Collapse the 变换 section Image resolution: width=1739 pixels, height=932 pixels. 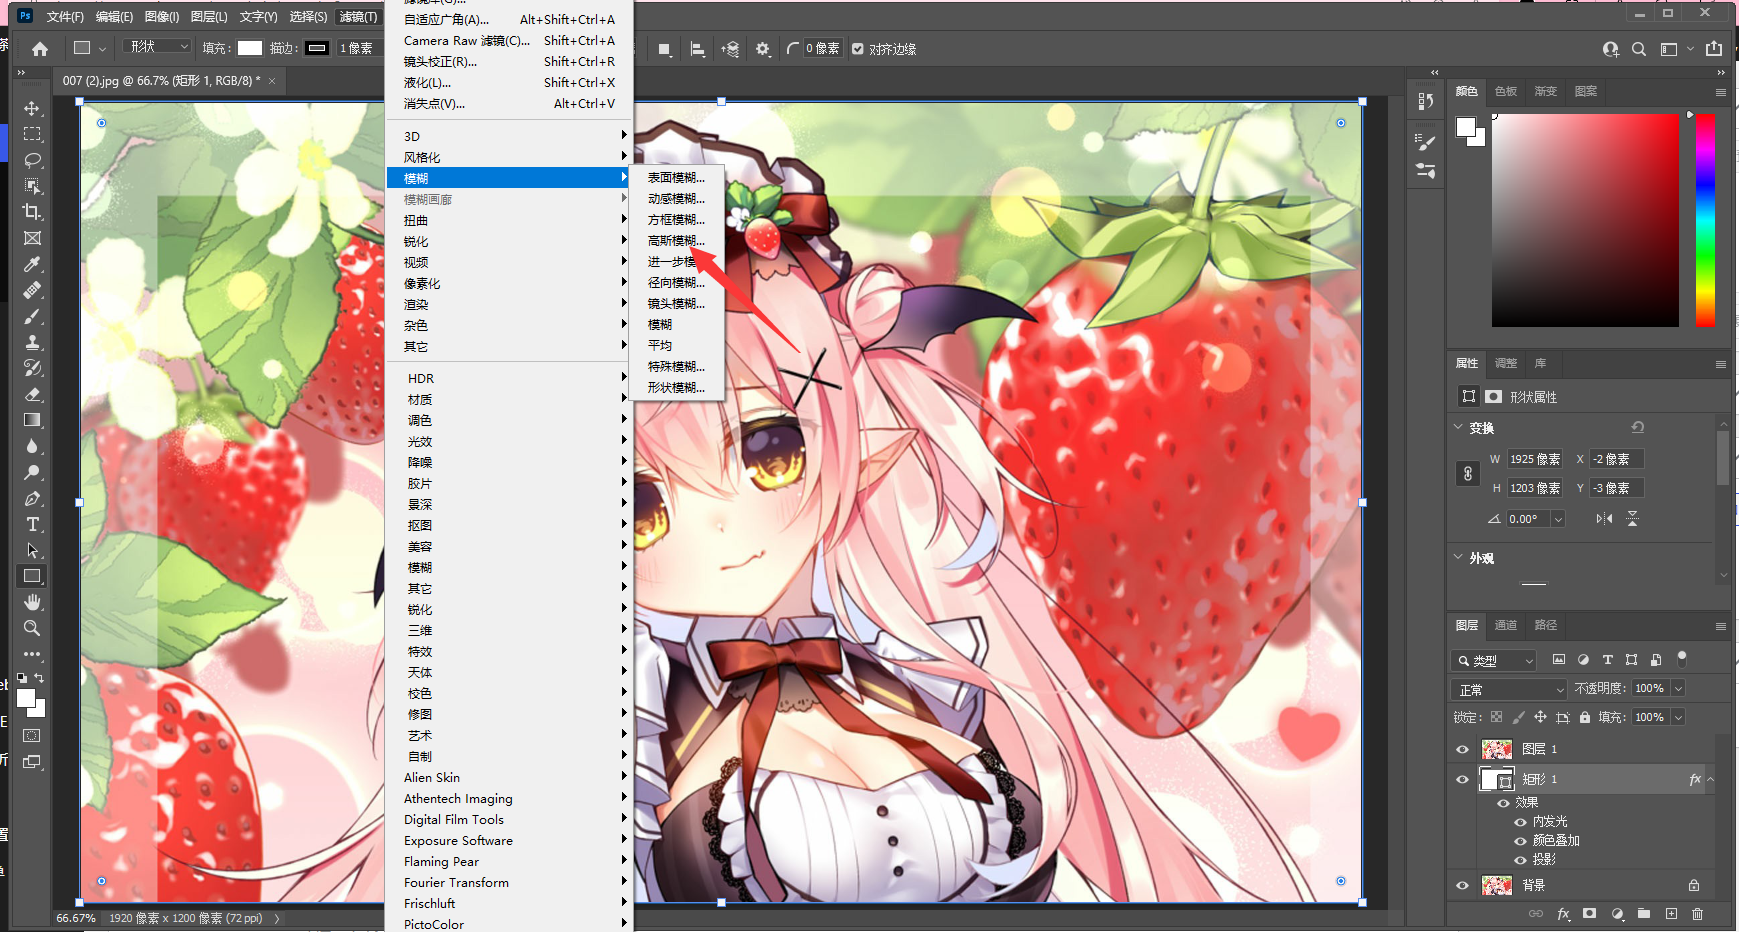point(1458,427)
